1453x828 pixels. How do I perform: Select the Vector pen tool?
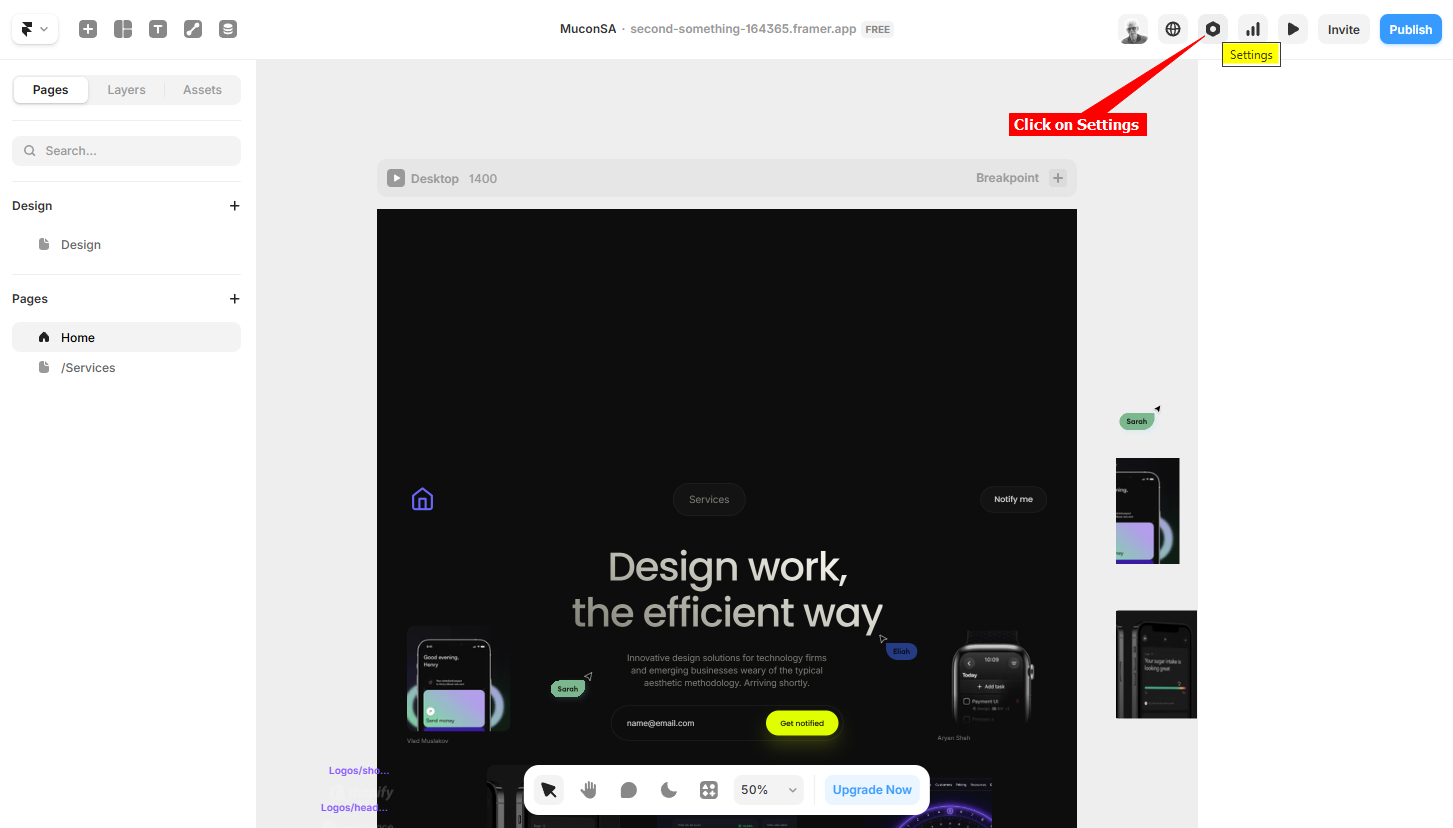point(193,29)
